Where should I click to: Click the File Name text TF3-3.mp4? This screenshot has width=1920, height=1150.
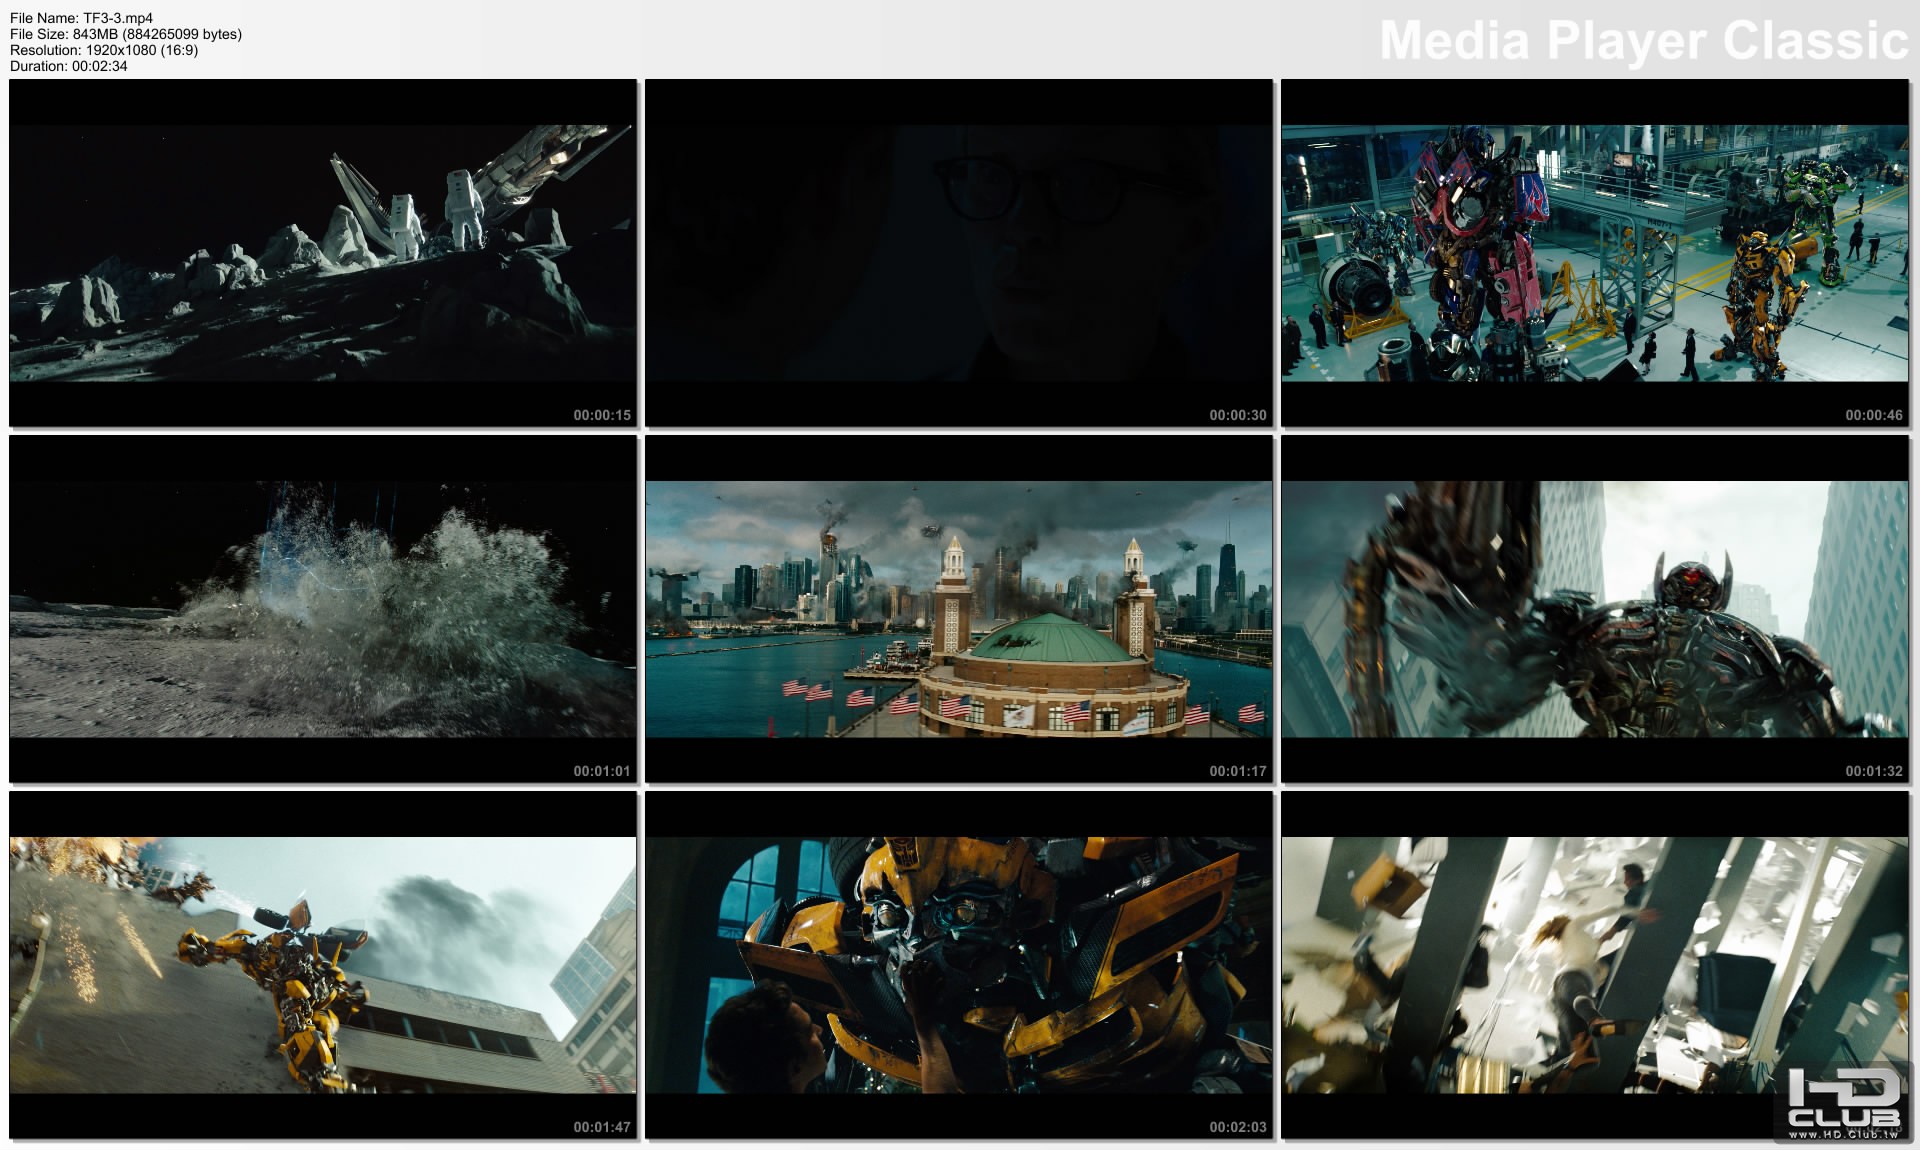click(81, 18)
